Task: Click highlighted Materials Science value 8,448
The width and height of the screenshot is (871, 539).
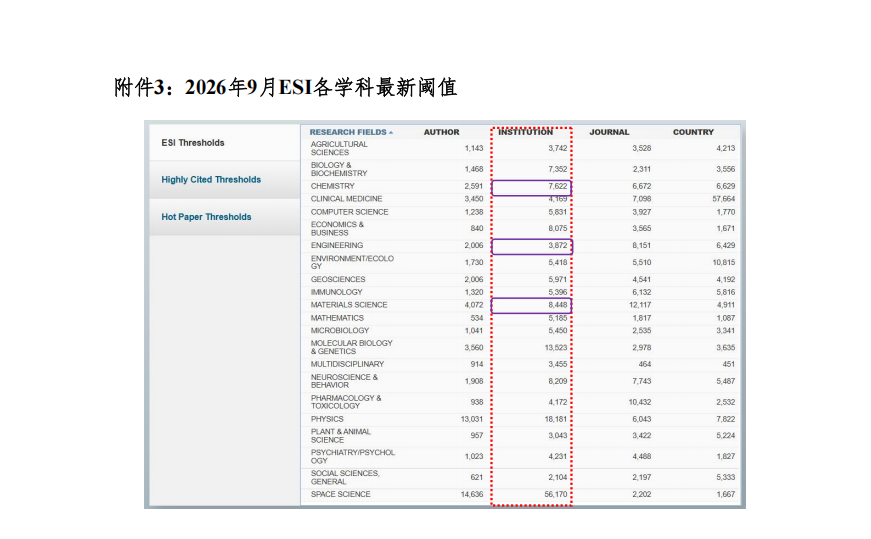Action: point(532,305)
